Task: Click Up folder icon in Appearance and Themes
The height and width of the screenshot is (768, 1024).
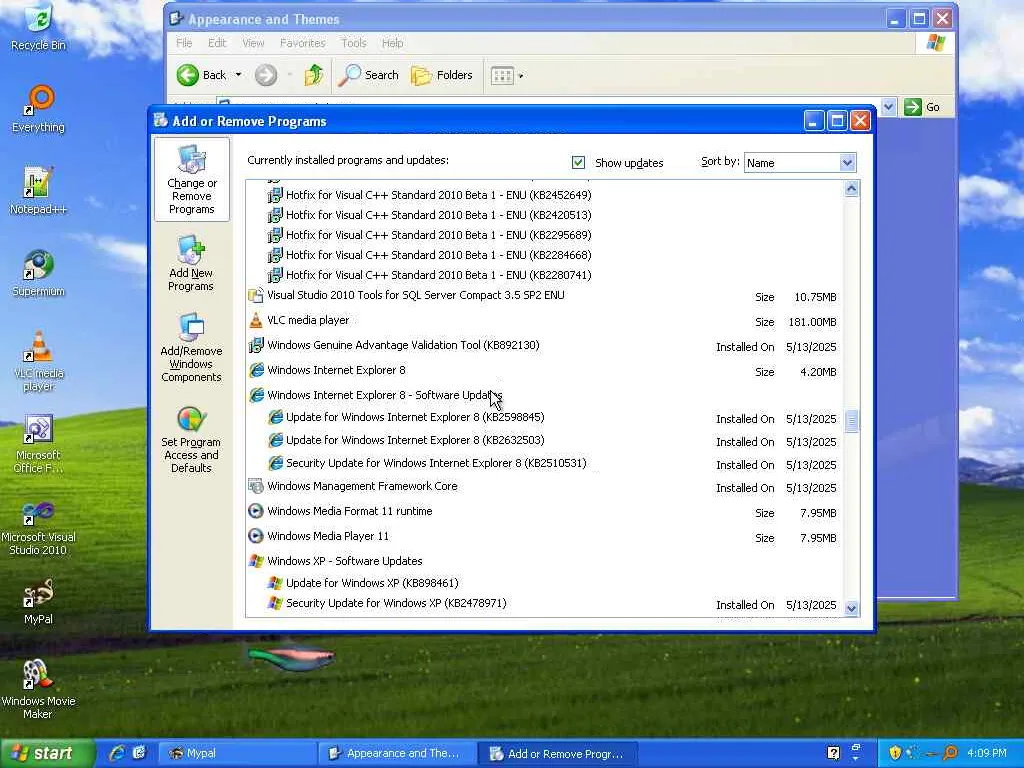Action: click(314, 75)
